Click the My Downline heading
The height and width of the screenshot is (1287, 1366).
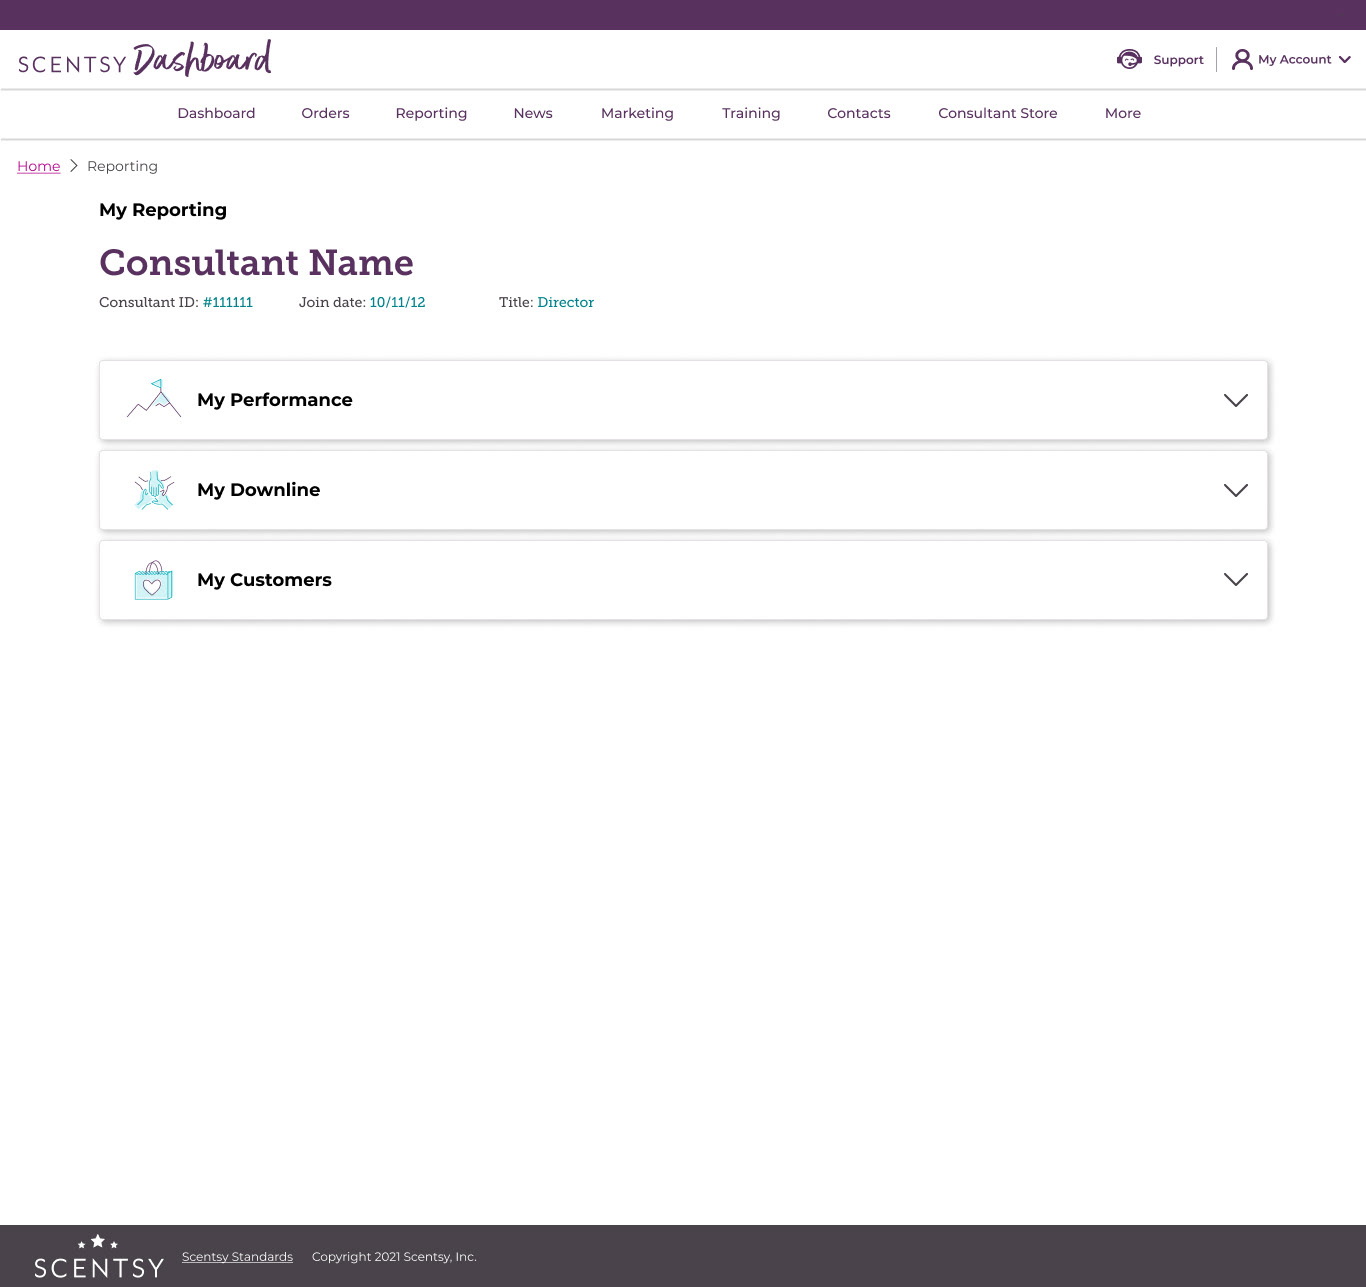coord(259,490)
